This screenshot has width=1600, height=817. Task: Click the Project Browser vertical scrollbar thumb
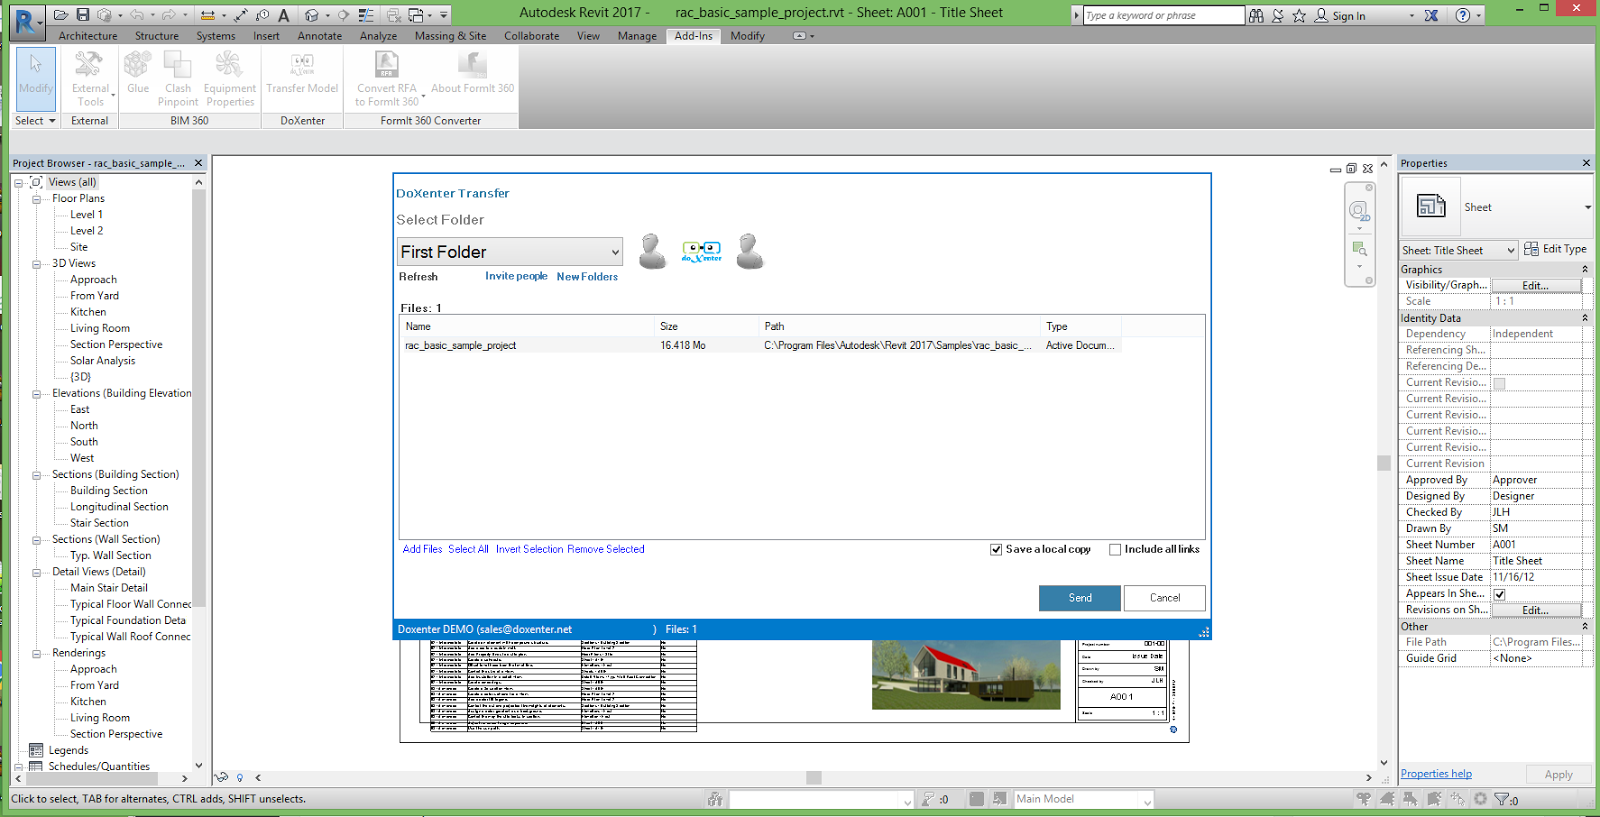click(x=198, y=399)
